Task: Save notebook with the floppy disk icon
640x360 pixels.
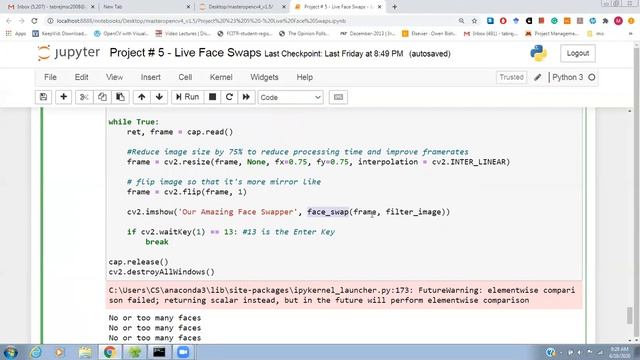Action: pos(43,97)
